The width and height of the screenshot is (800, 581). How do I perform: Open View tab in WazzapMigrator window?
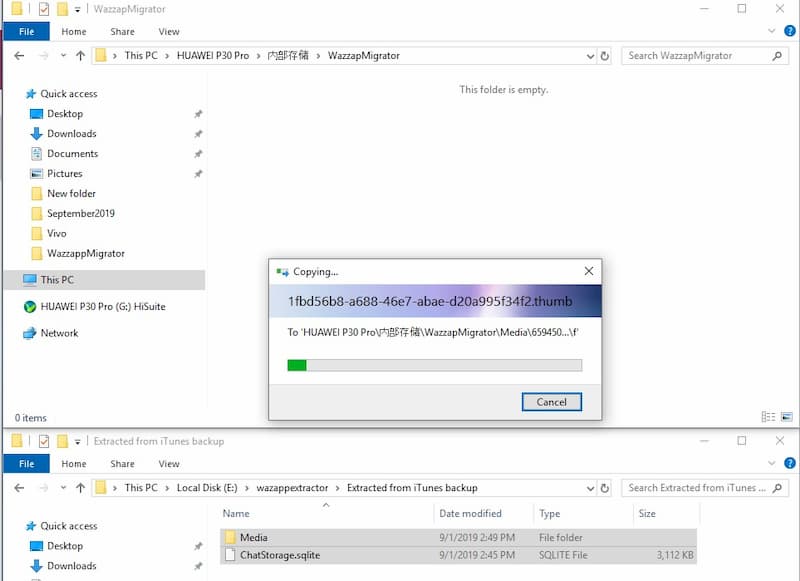[169, 32]
